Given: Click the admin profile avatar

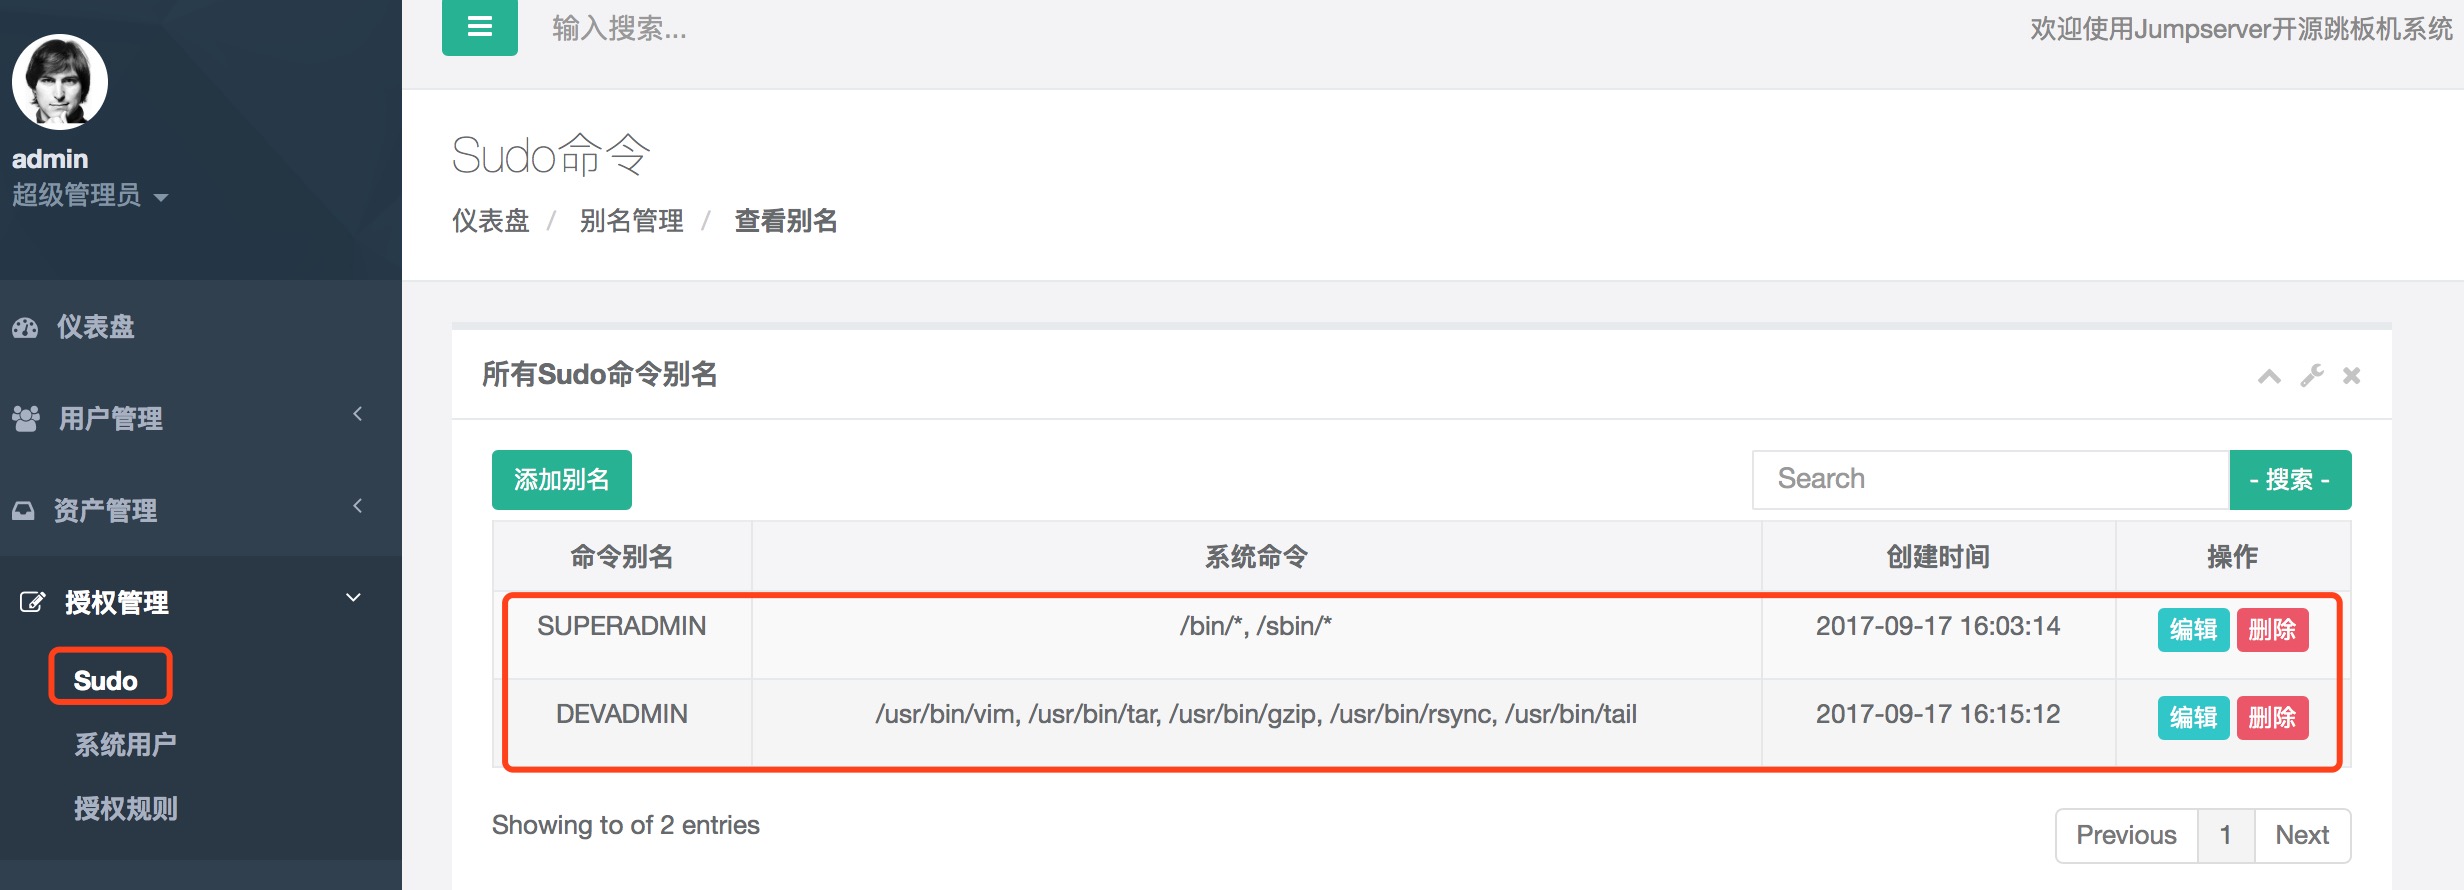Looking at the screenshot, I should [59, 82].
